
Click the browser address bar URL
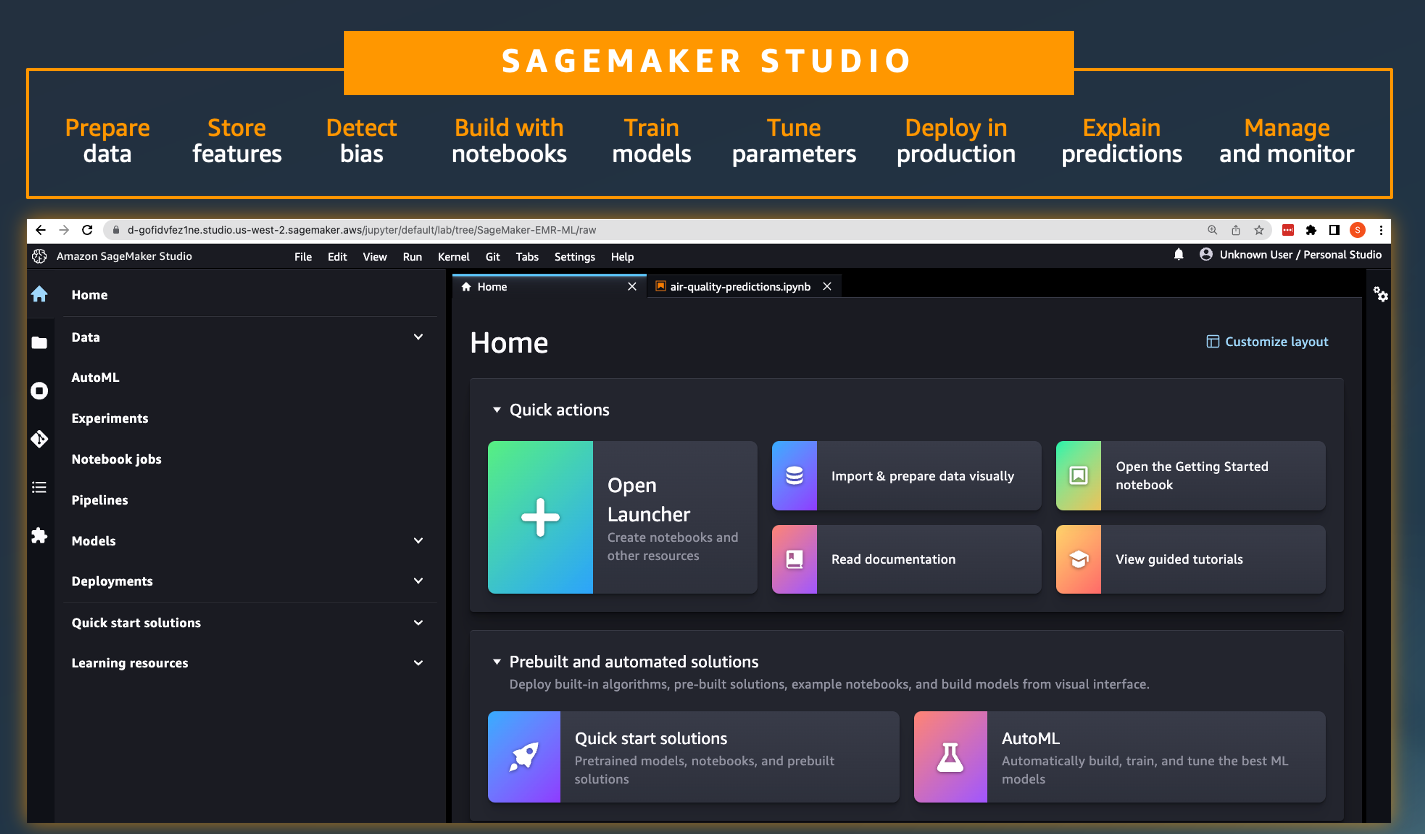click(362, 230)
